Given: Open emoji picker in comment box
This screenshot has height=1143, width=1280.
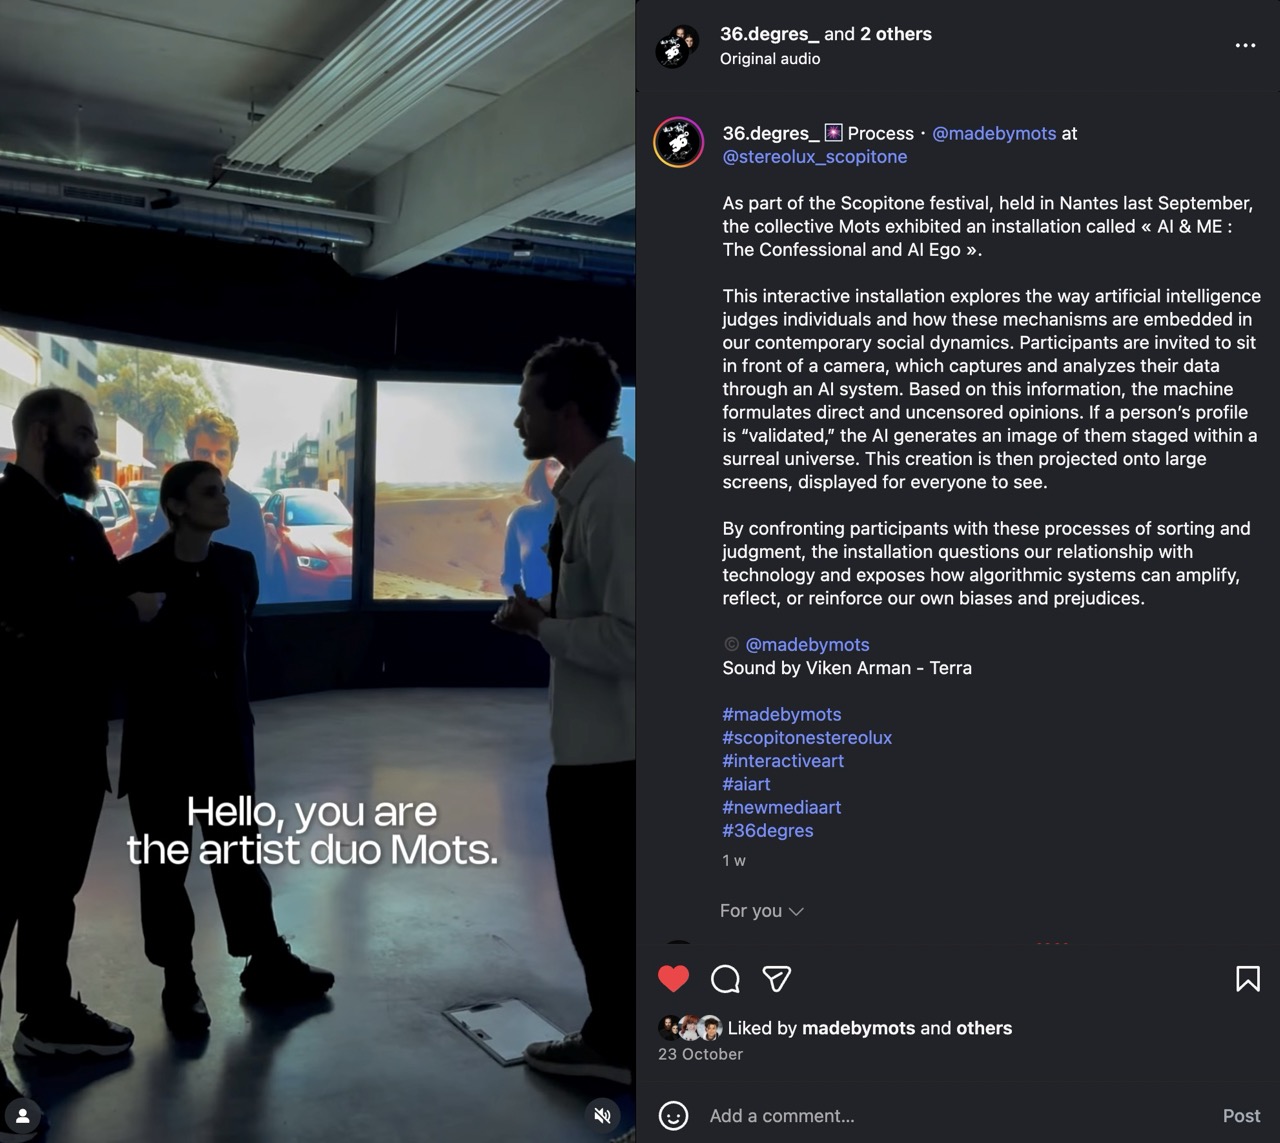Looking at the screenshot, I should coord(673,1115).
